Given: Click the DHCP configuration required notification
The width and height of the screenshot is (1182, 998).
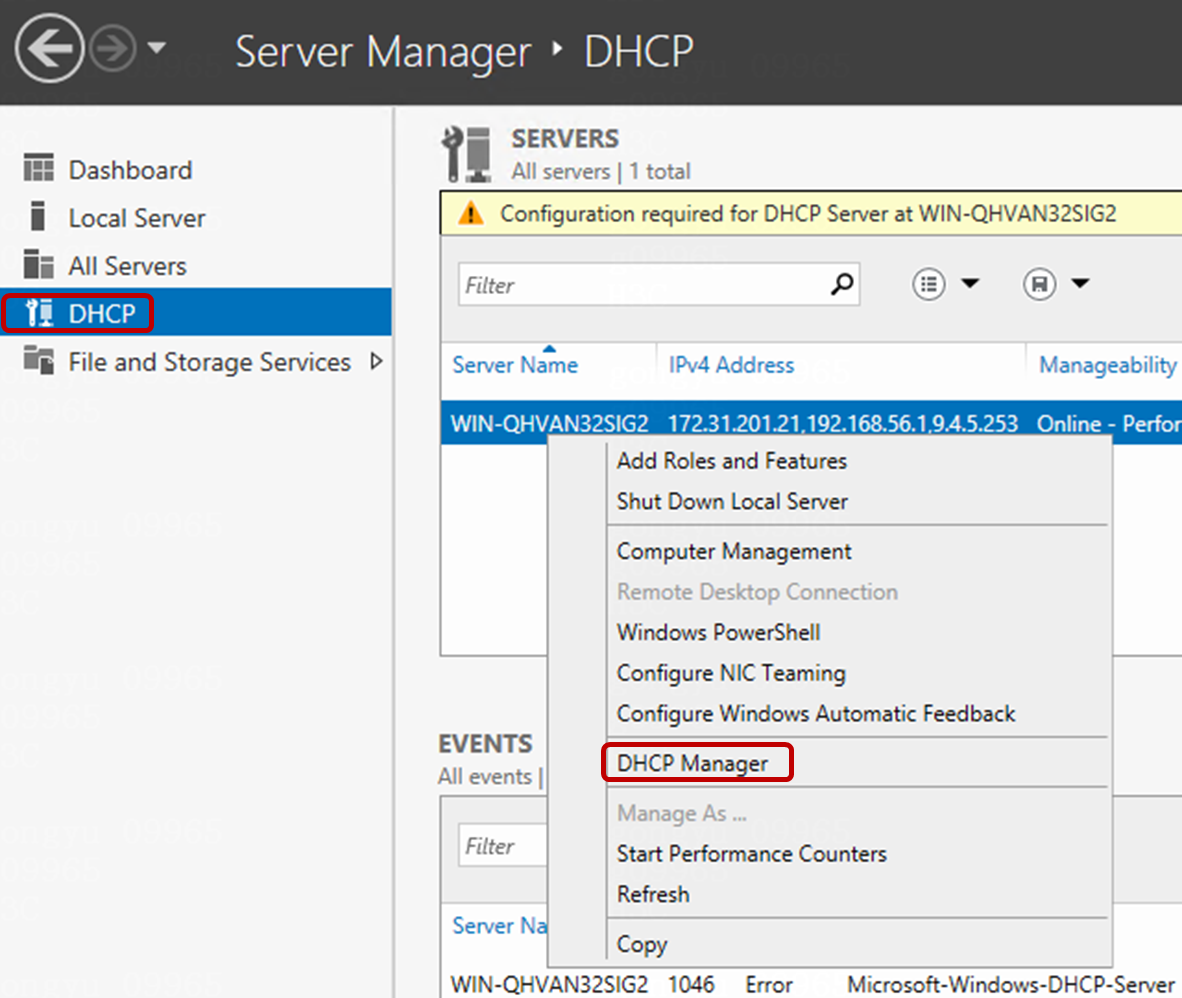Looking at the screenshot, I should click(808, 214).
